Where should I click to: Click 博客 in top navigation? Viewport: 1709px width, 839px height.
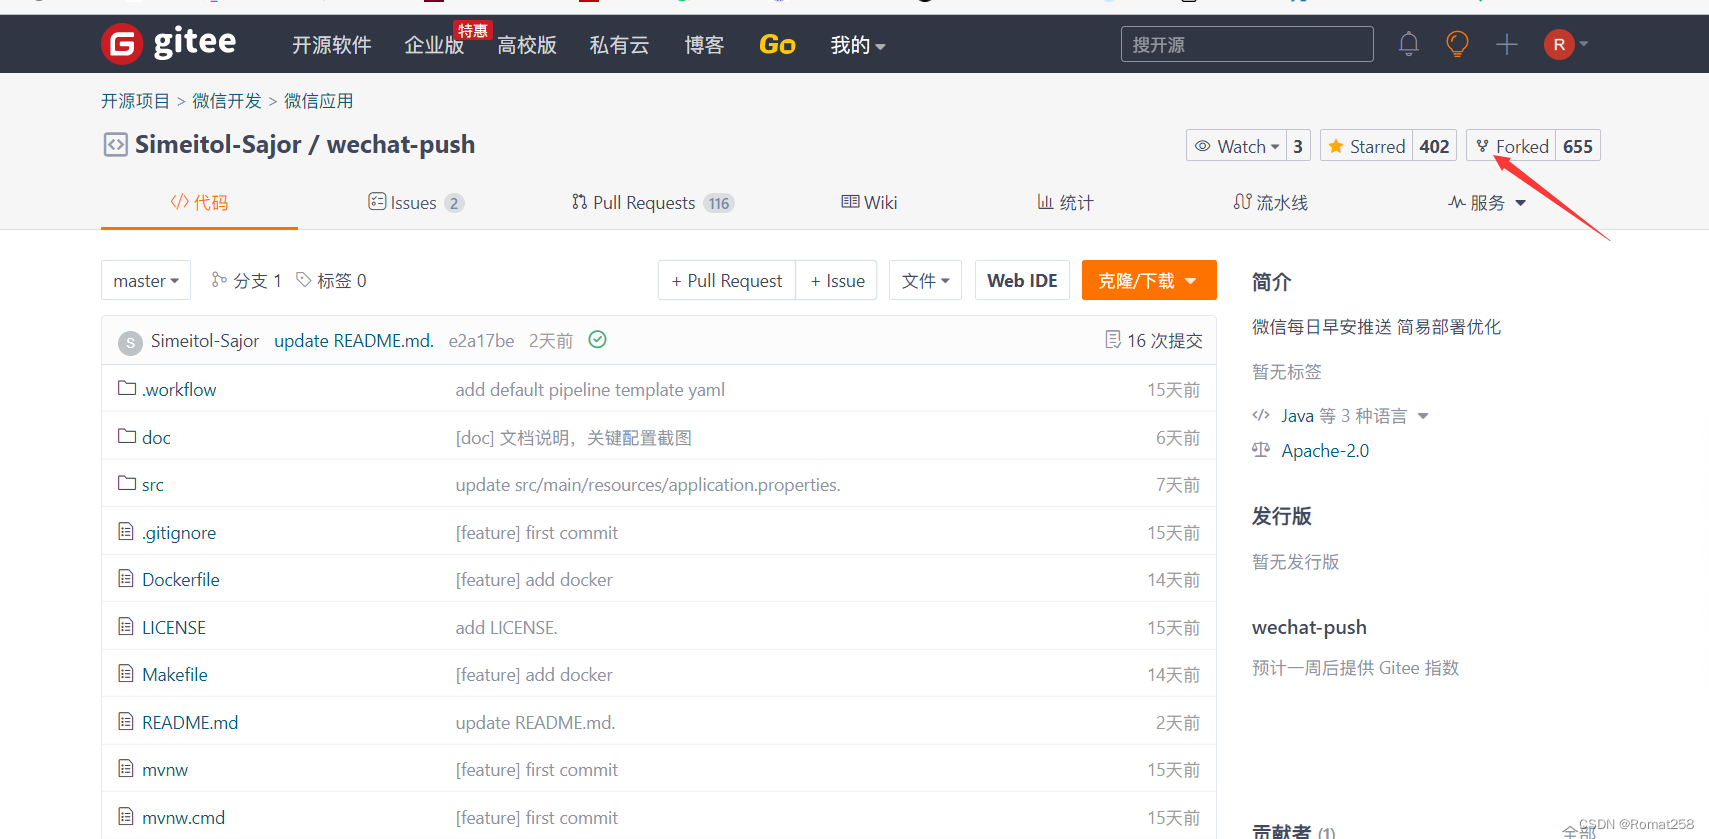[x=704, y=45]
